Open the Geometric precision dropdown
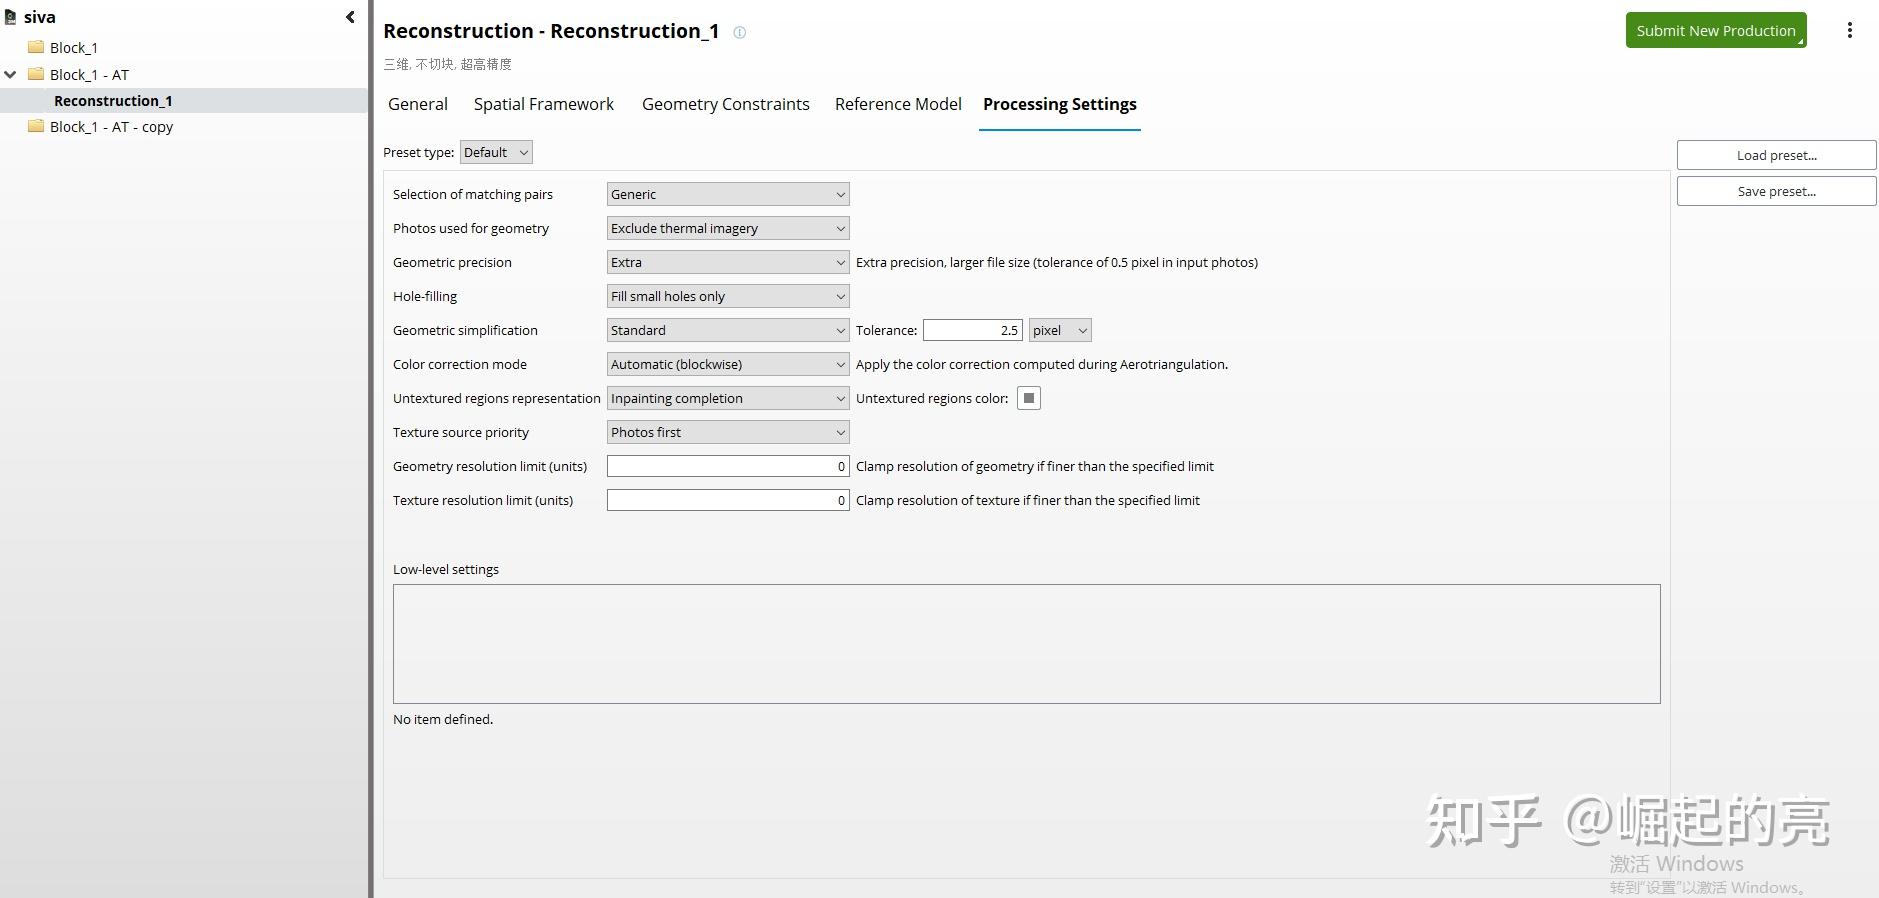Screen dimensions: 1879x898 (x=728, y=262)
